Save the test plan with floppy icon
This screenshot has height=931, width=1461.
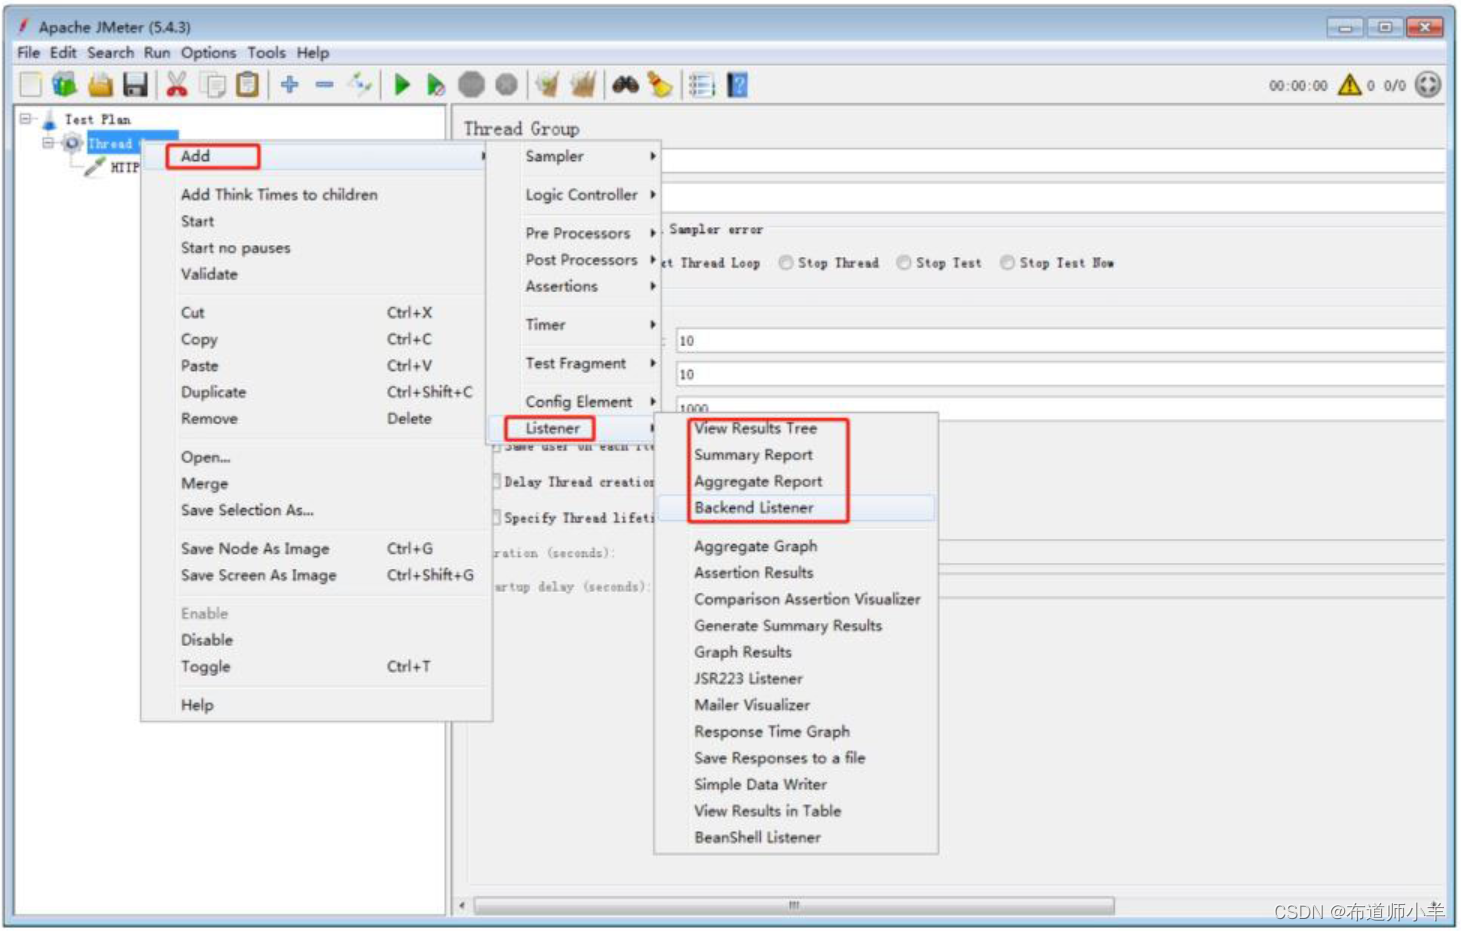[135, 85]
